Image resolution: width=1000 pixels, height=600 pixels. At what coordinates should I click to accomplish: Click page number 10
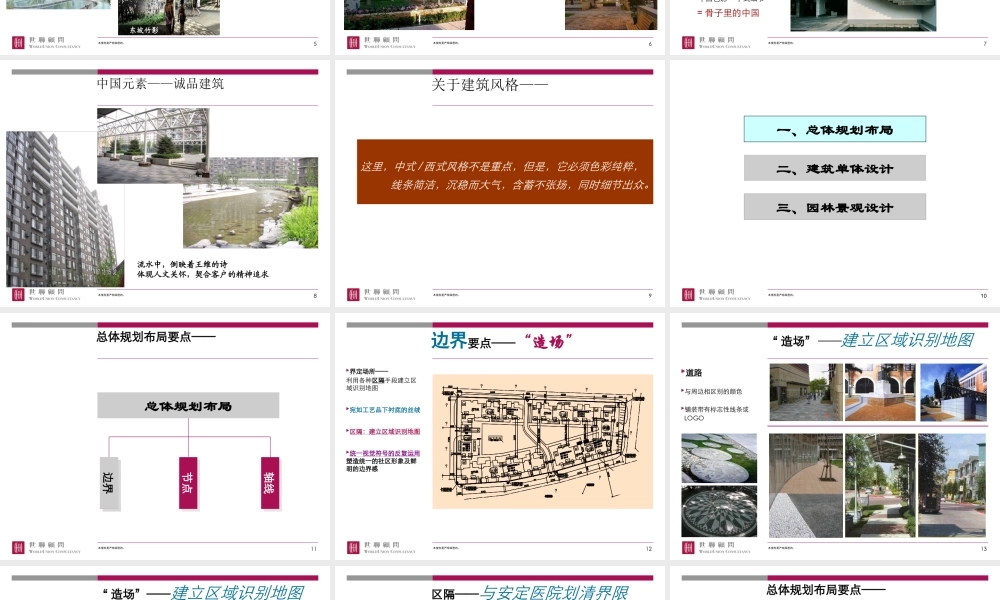coord(983,295)
